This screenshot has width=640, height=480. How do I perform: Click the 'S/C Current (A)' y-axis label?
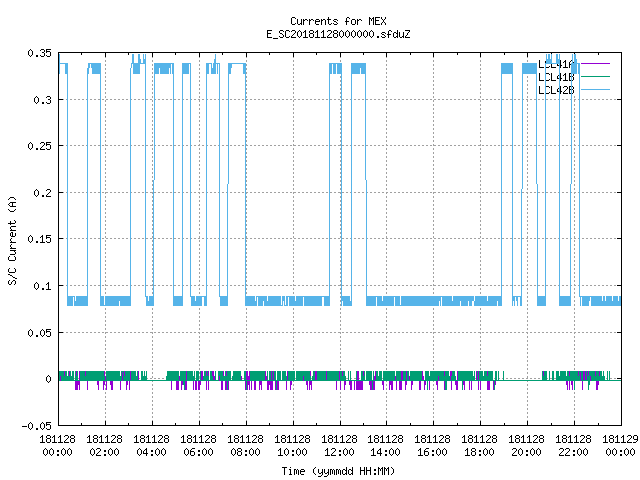pyautogui.click(x=12, y=240)
